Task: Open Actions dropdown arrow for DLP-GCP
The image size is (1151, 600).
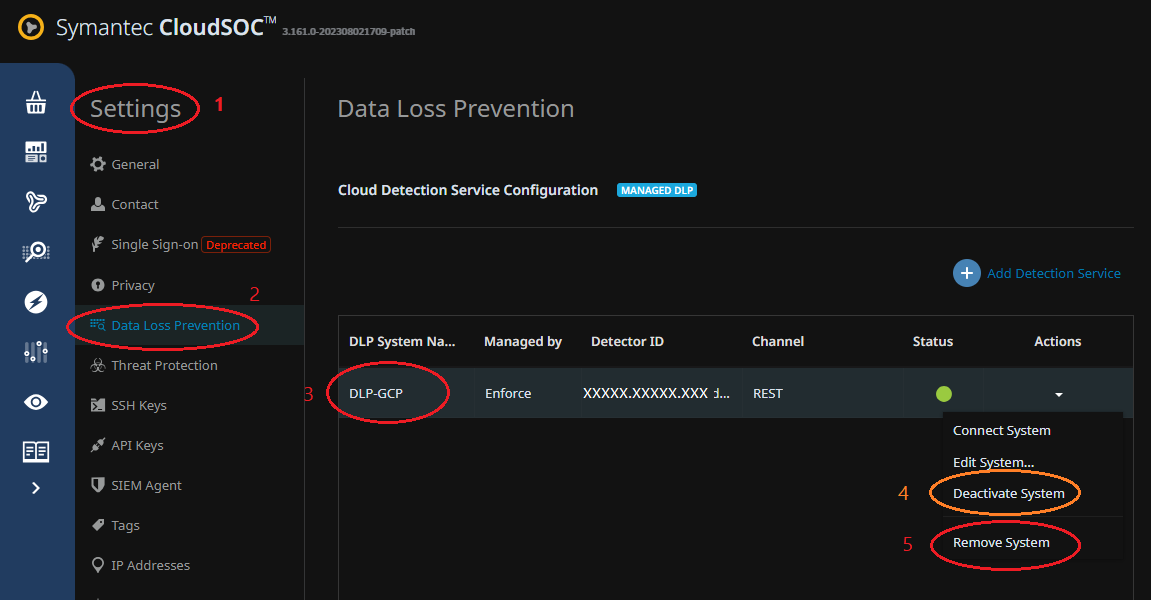Action: (x=1058, y=395)
